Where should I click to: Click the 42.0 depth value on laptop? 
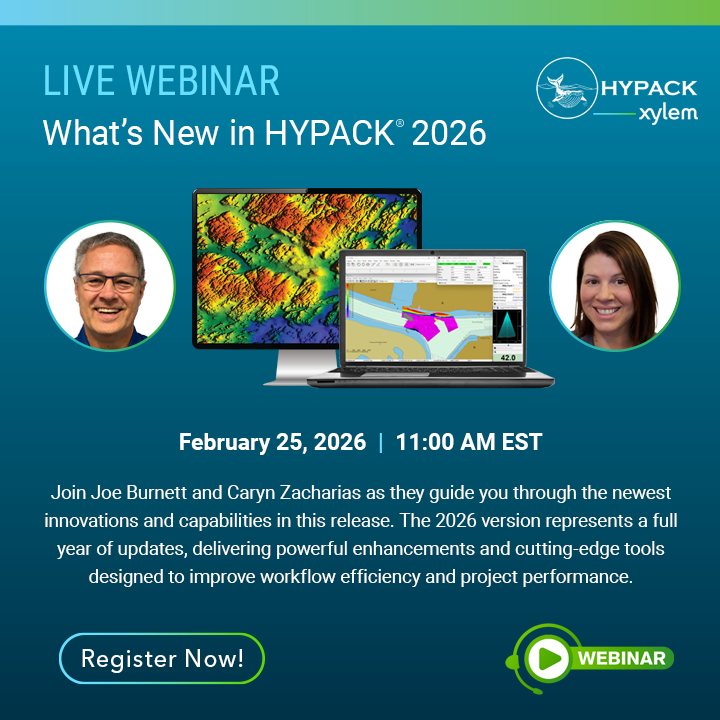click(x=508, y=357)
